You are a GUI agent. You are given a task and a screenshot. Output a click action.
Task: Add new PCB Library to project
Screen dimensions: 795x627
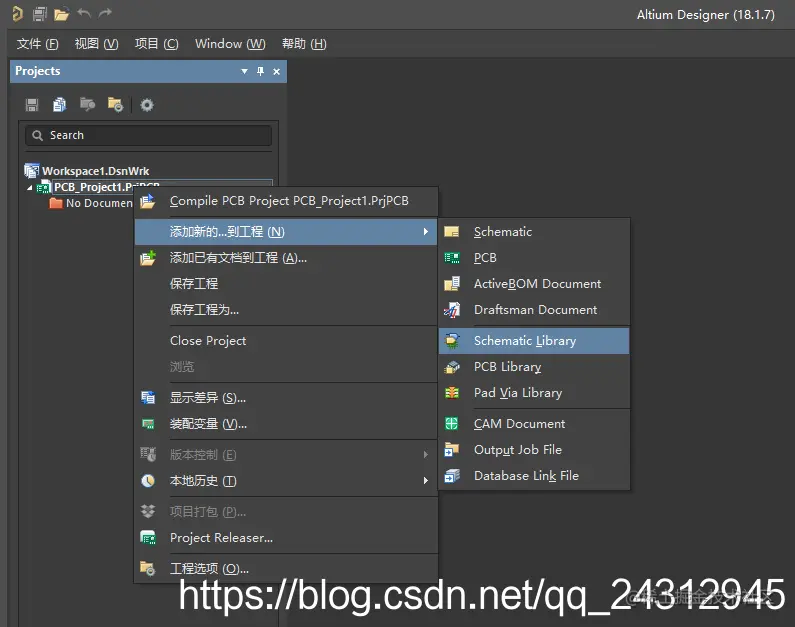coord(534,367)
